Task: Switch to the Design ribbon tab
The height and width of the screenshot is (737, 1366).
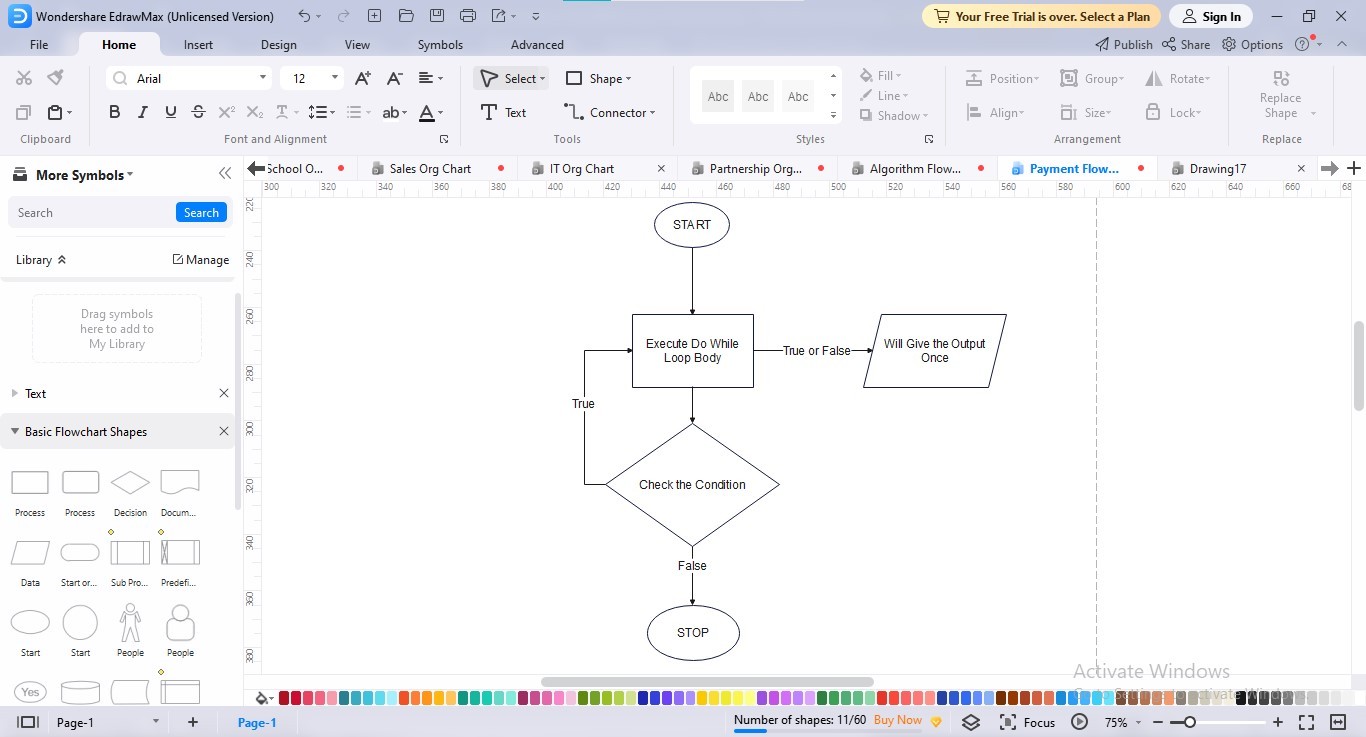Action: click(x=278, y=44)
